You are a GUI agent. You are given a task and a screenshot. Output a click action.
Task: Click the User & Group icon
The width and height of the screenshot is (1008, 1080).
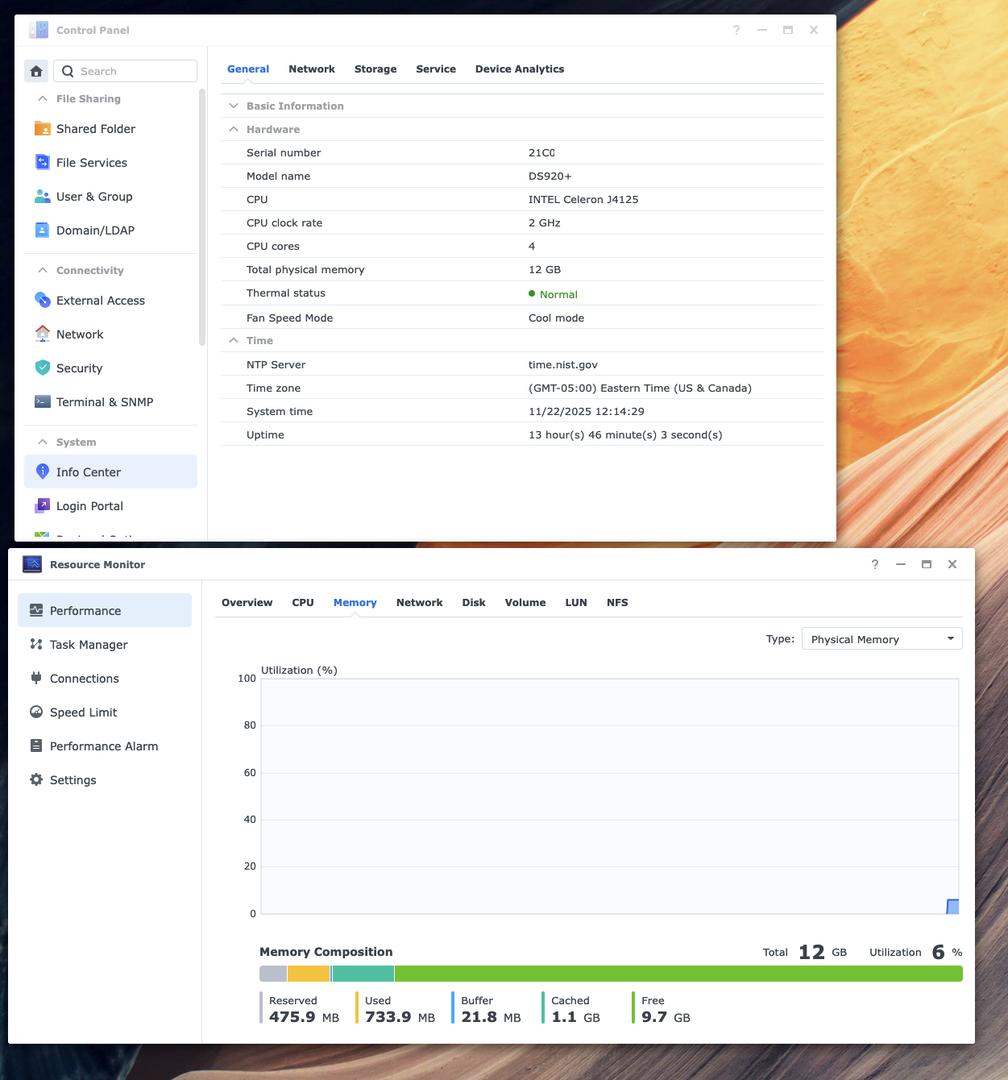point(42,196)
